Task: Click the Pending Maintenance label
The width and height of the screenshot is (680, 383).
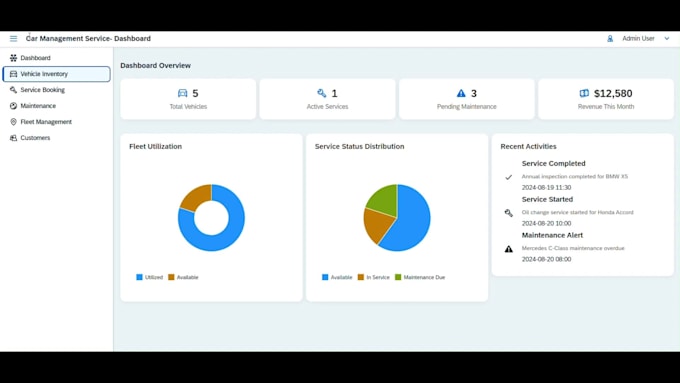Action: pyautogui.click(x=467, y=107)
